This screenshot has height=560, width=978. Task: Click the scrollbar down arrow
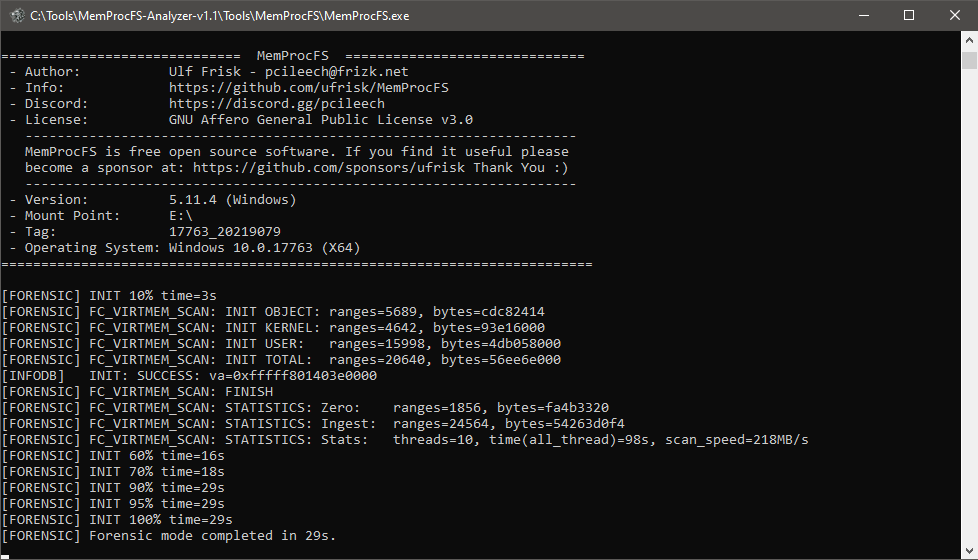coord(969,550)
